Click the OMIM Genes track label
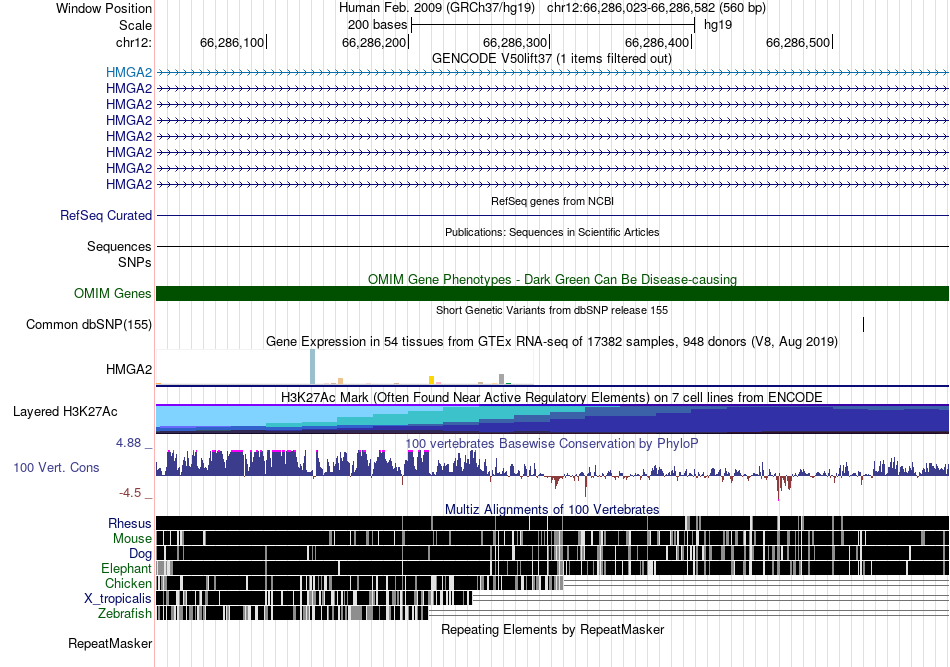950x667 pixels. (x=113, y=294)
